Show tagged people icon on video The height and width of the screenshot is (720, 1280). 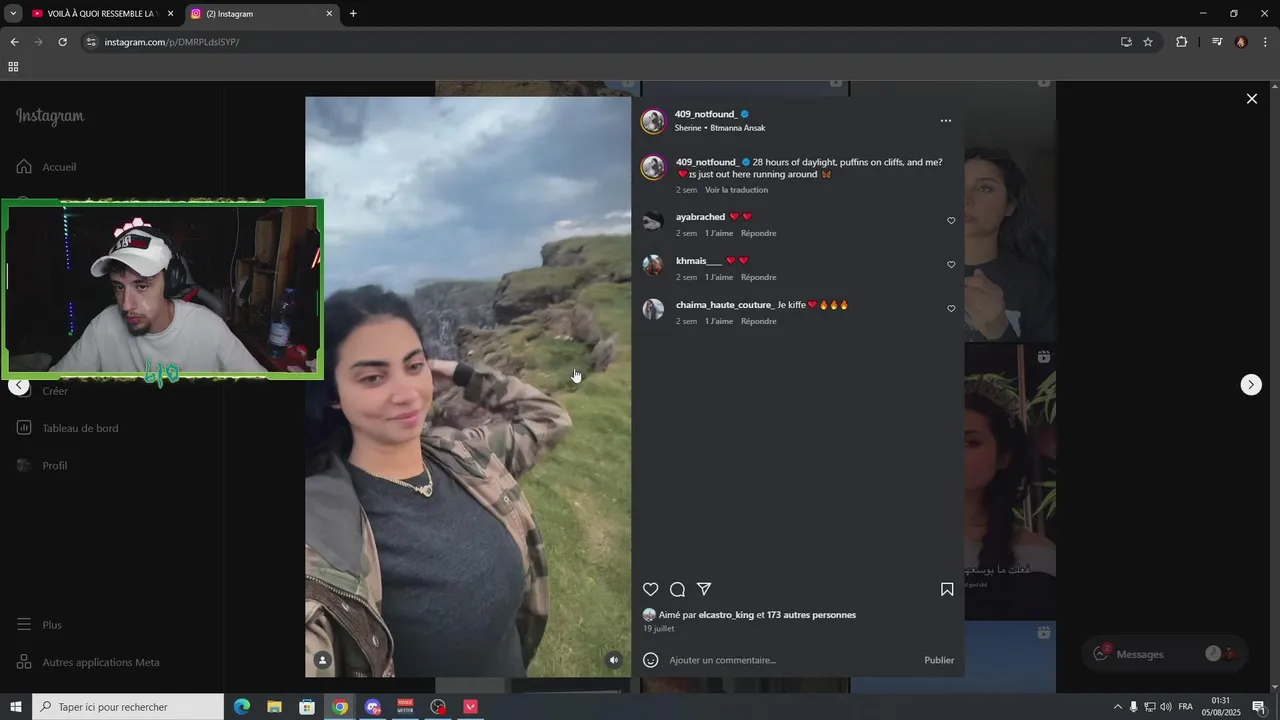323,660
